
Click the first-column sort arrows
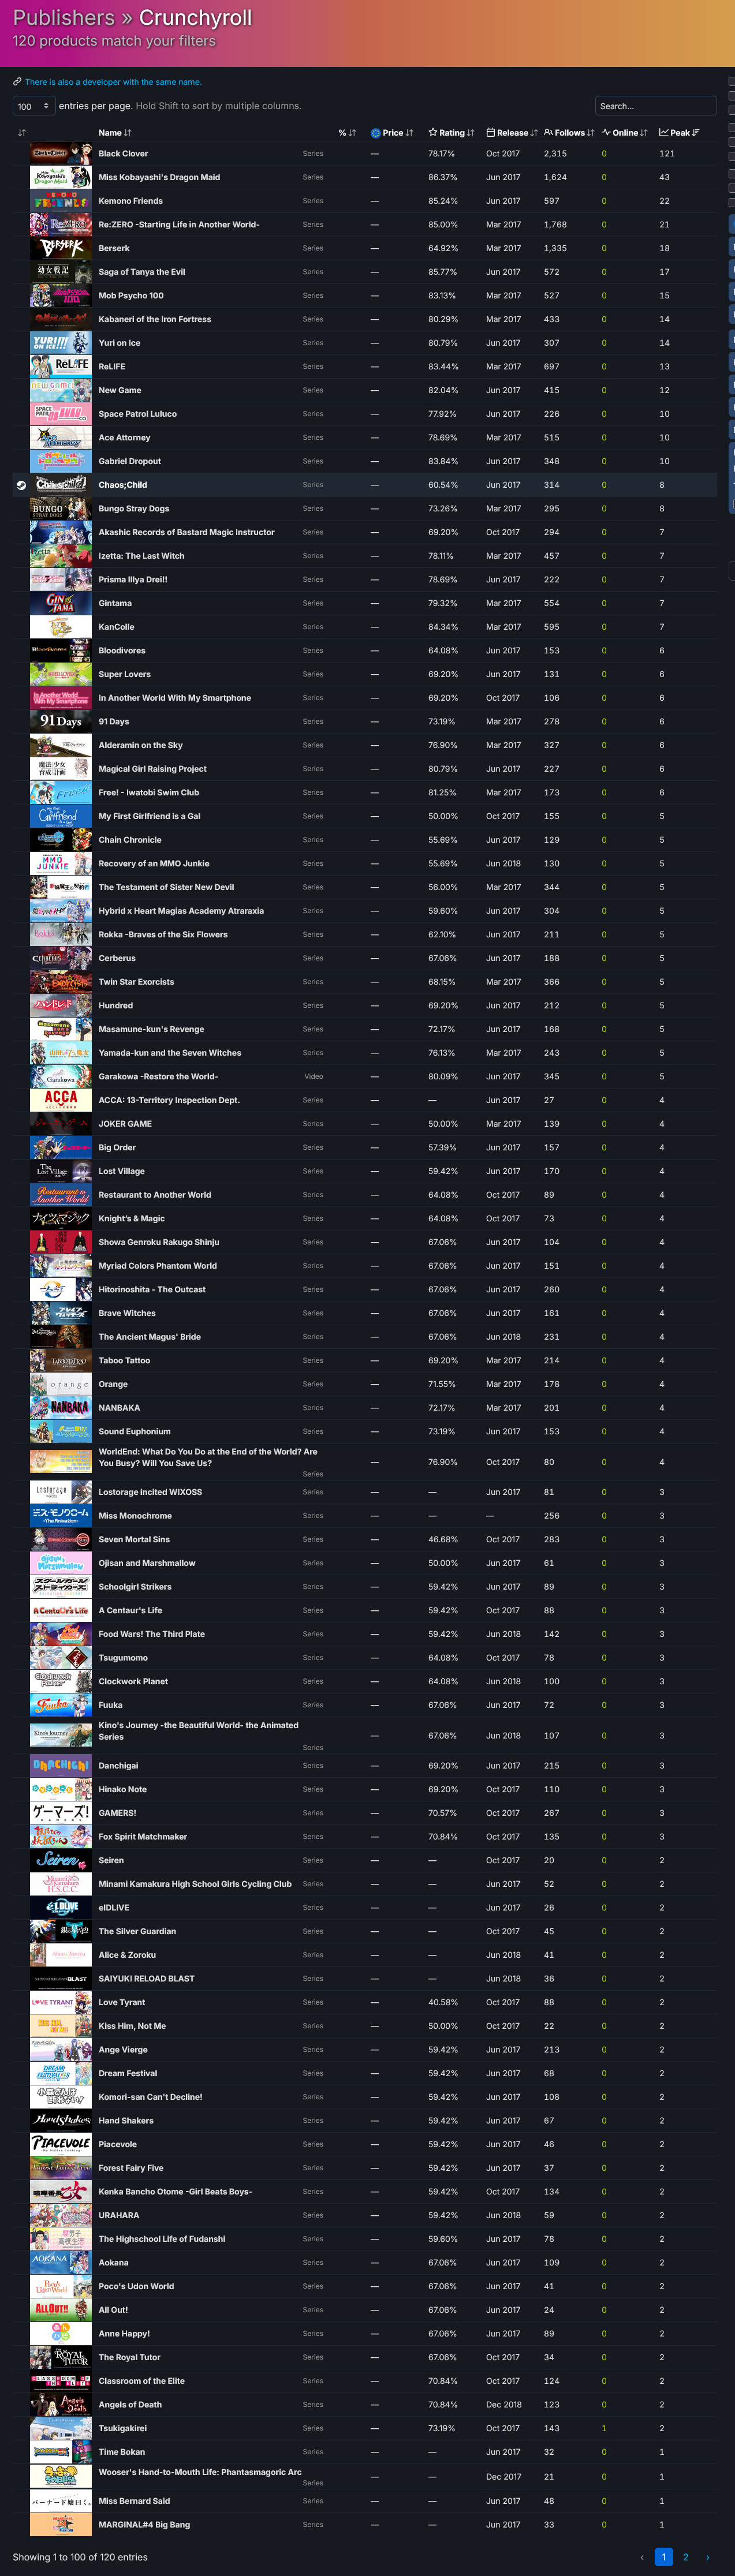coord(22,132)
